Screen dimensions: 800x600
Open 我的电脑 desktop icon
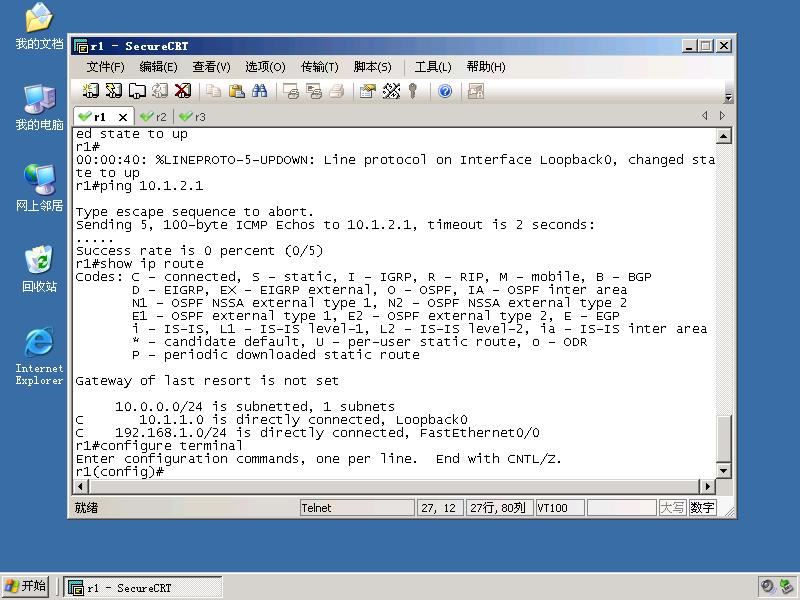(39, 108)
